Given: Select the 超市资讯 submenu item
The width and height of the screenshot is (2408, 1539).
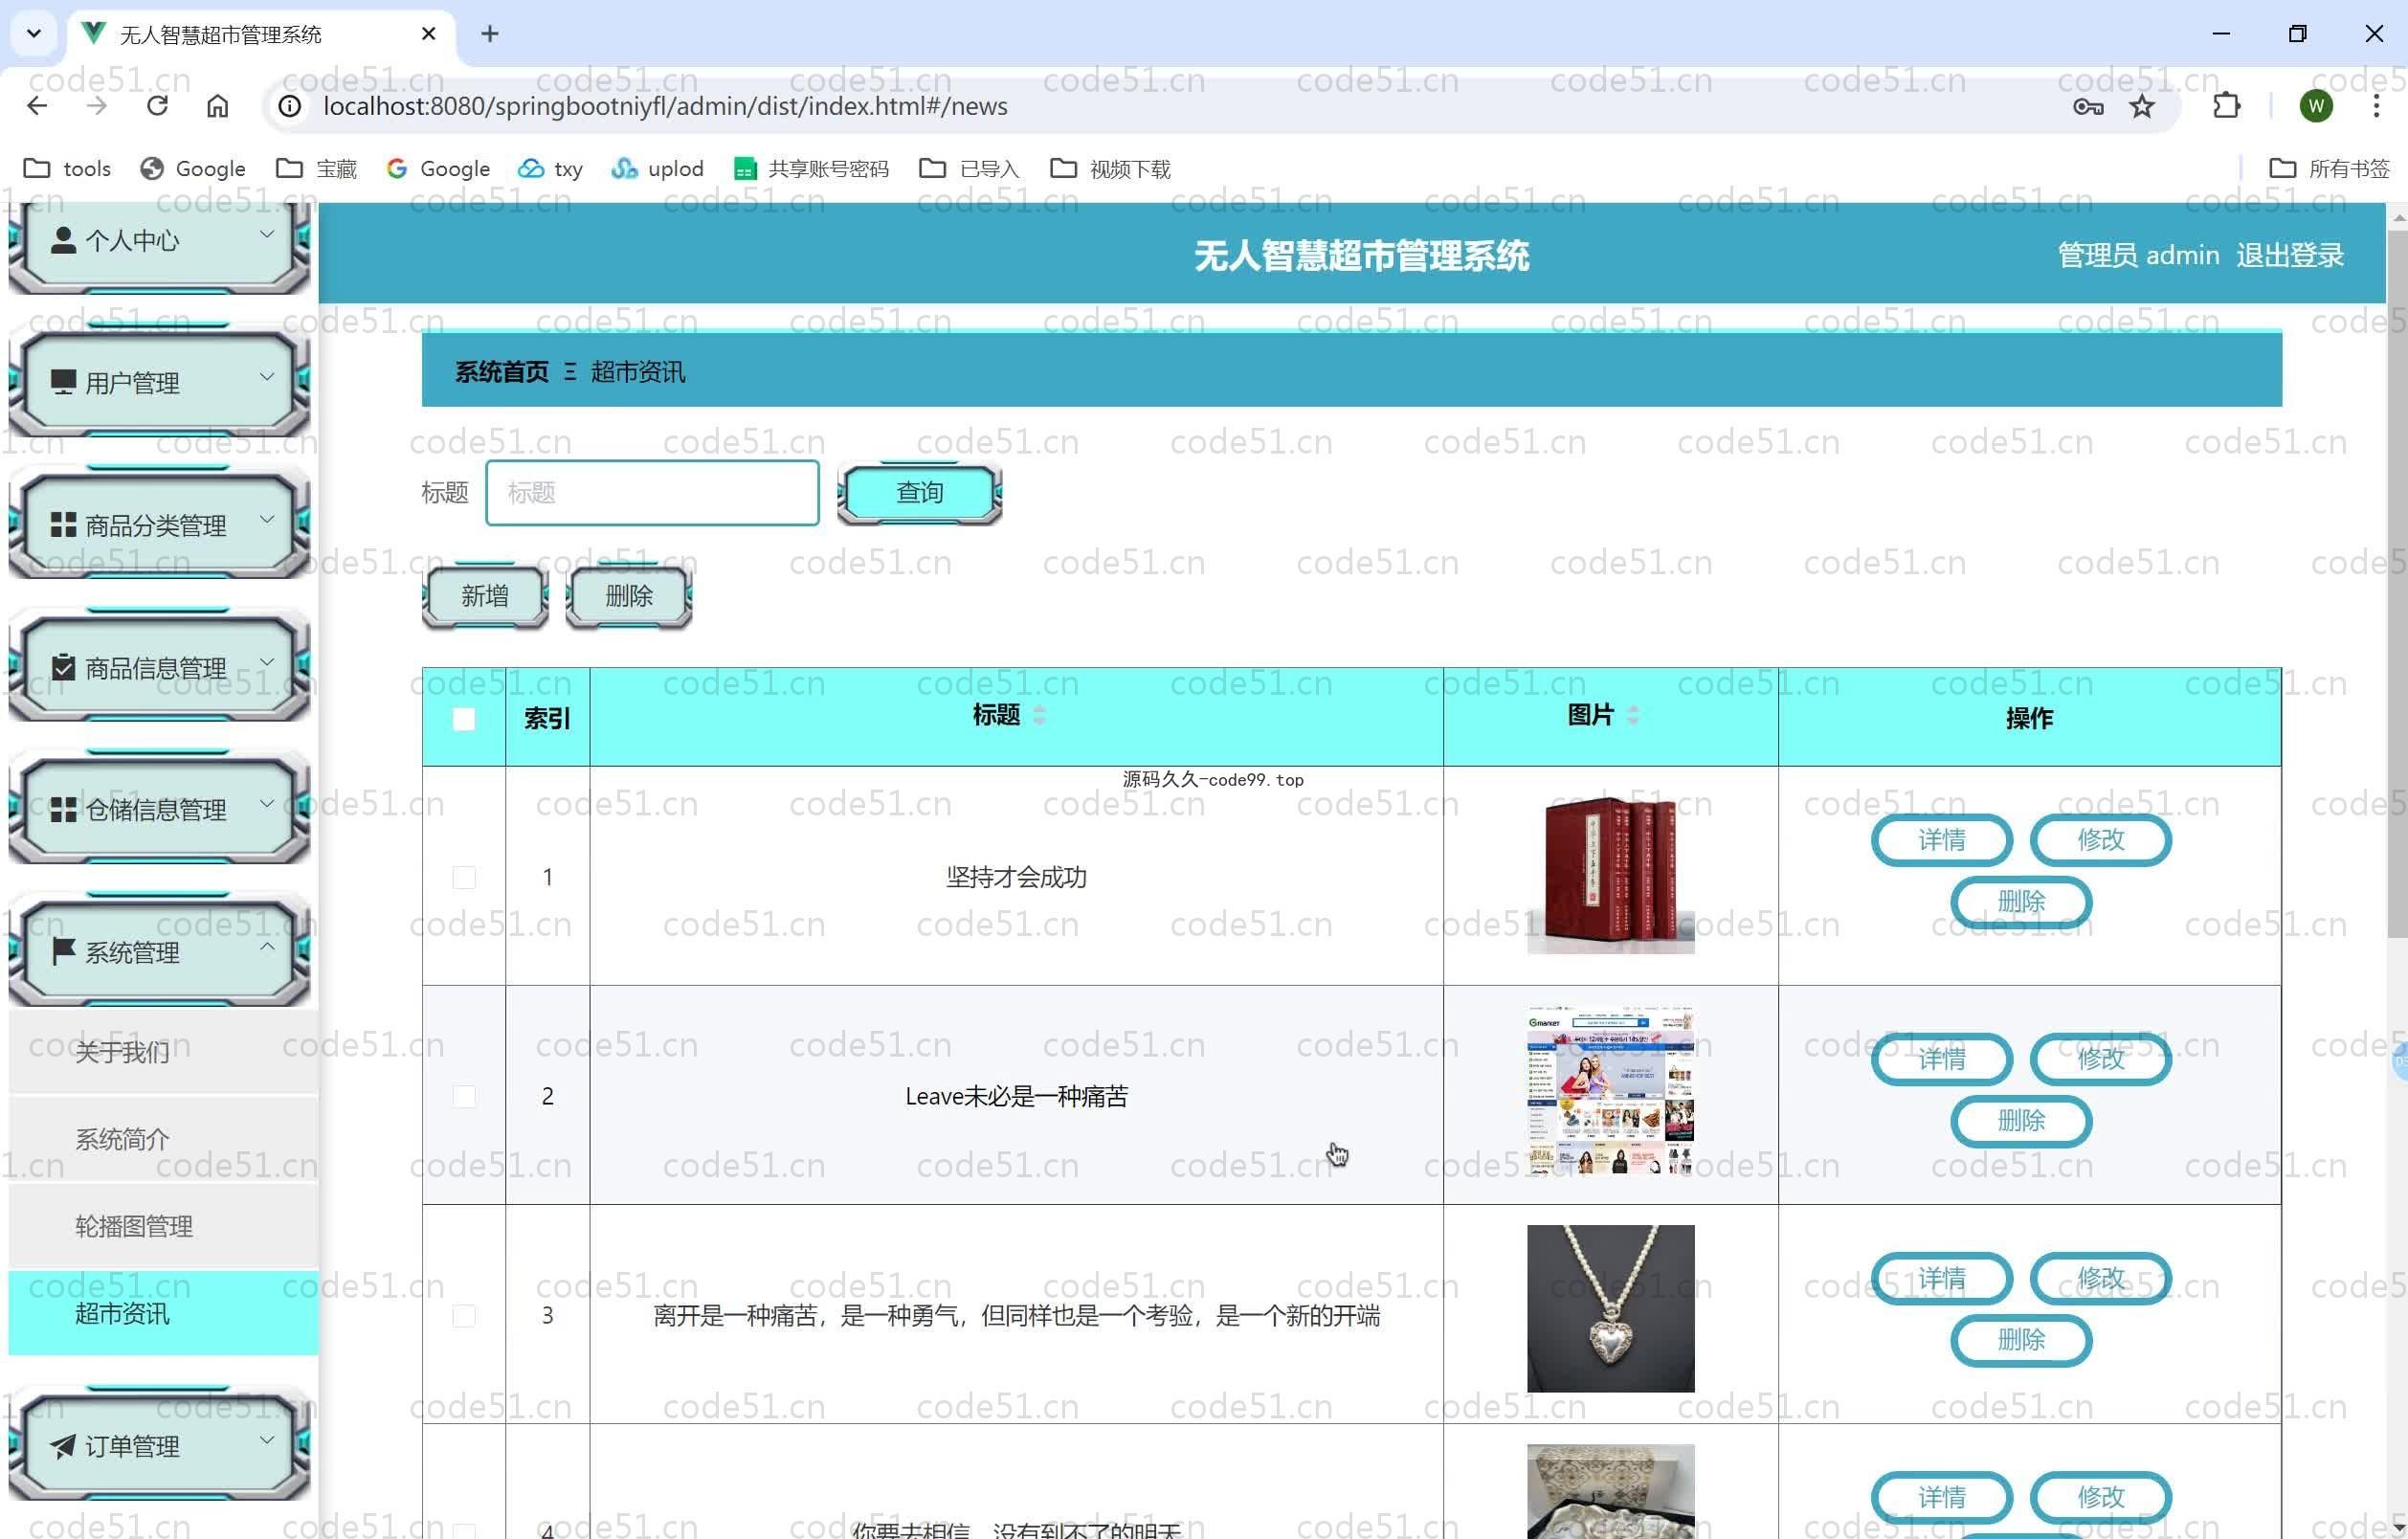Looking at the screenshot, I should pyautogui.click(x=163, y=1313).
